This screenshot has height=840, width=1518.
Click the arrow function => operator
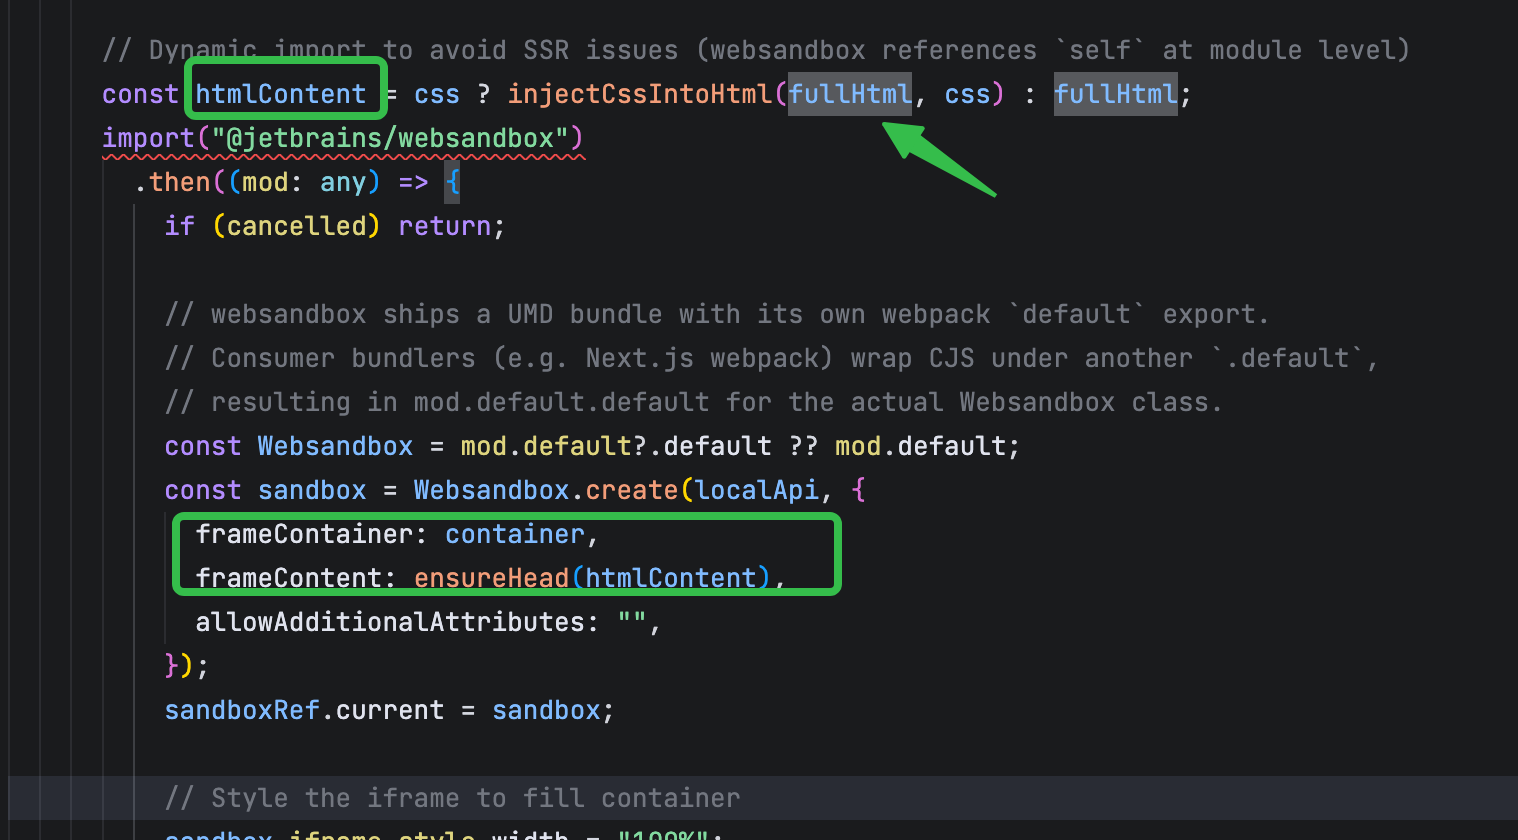click(413, 182)
